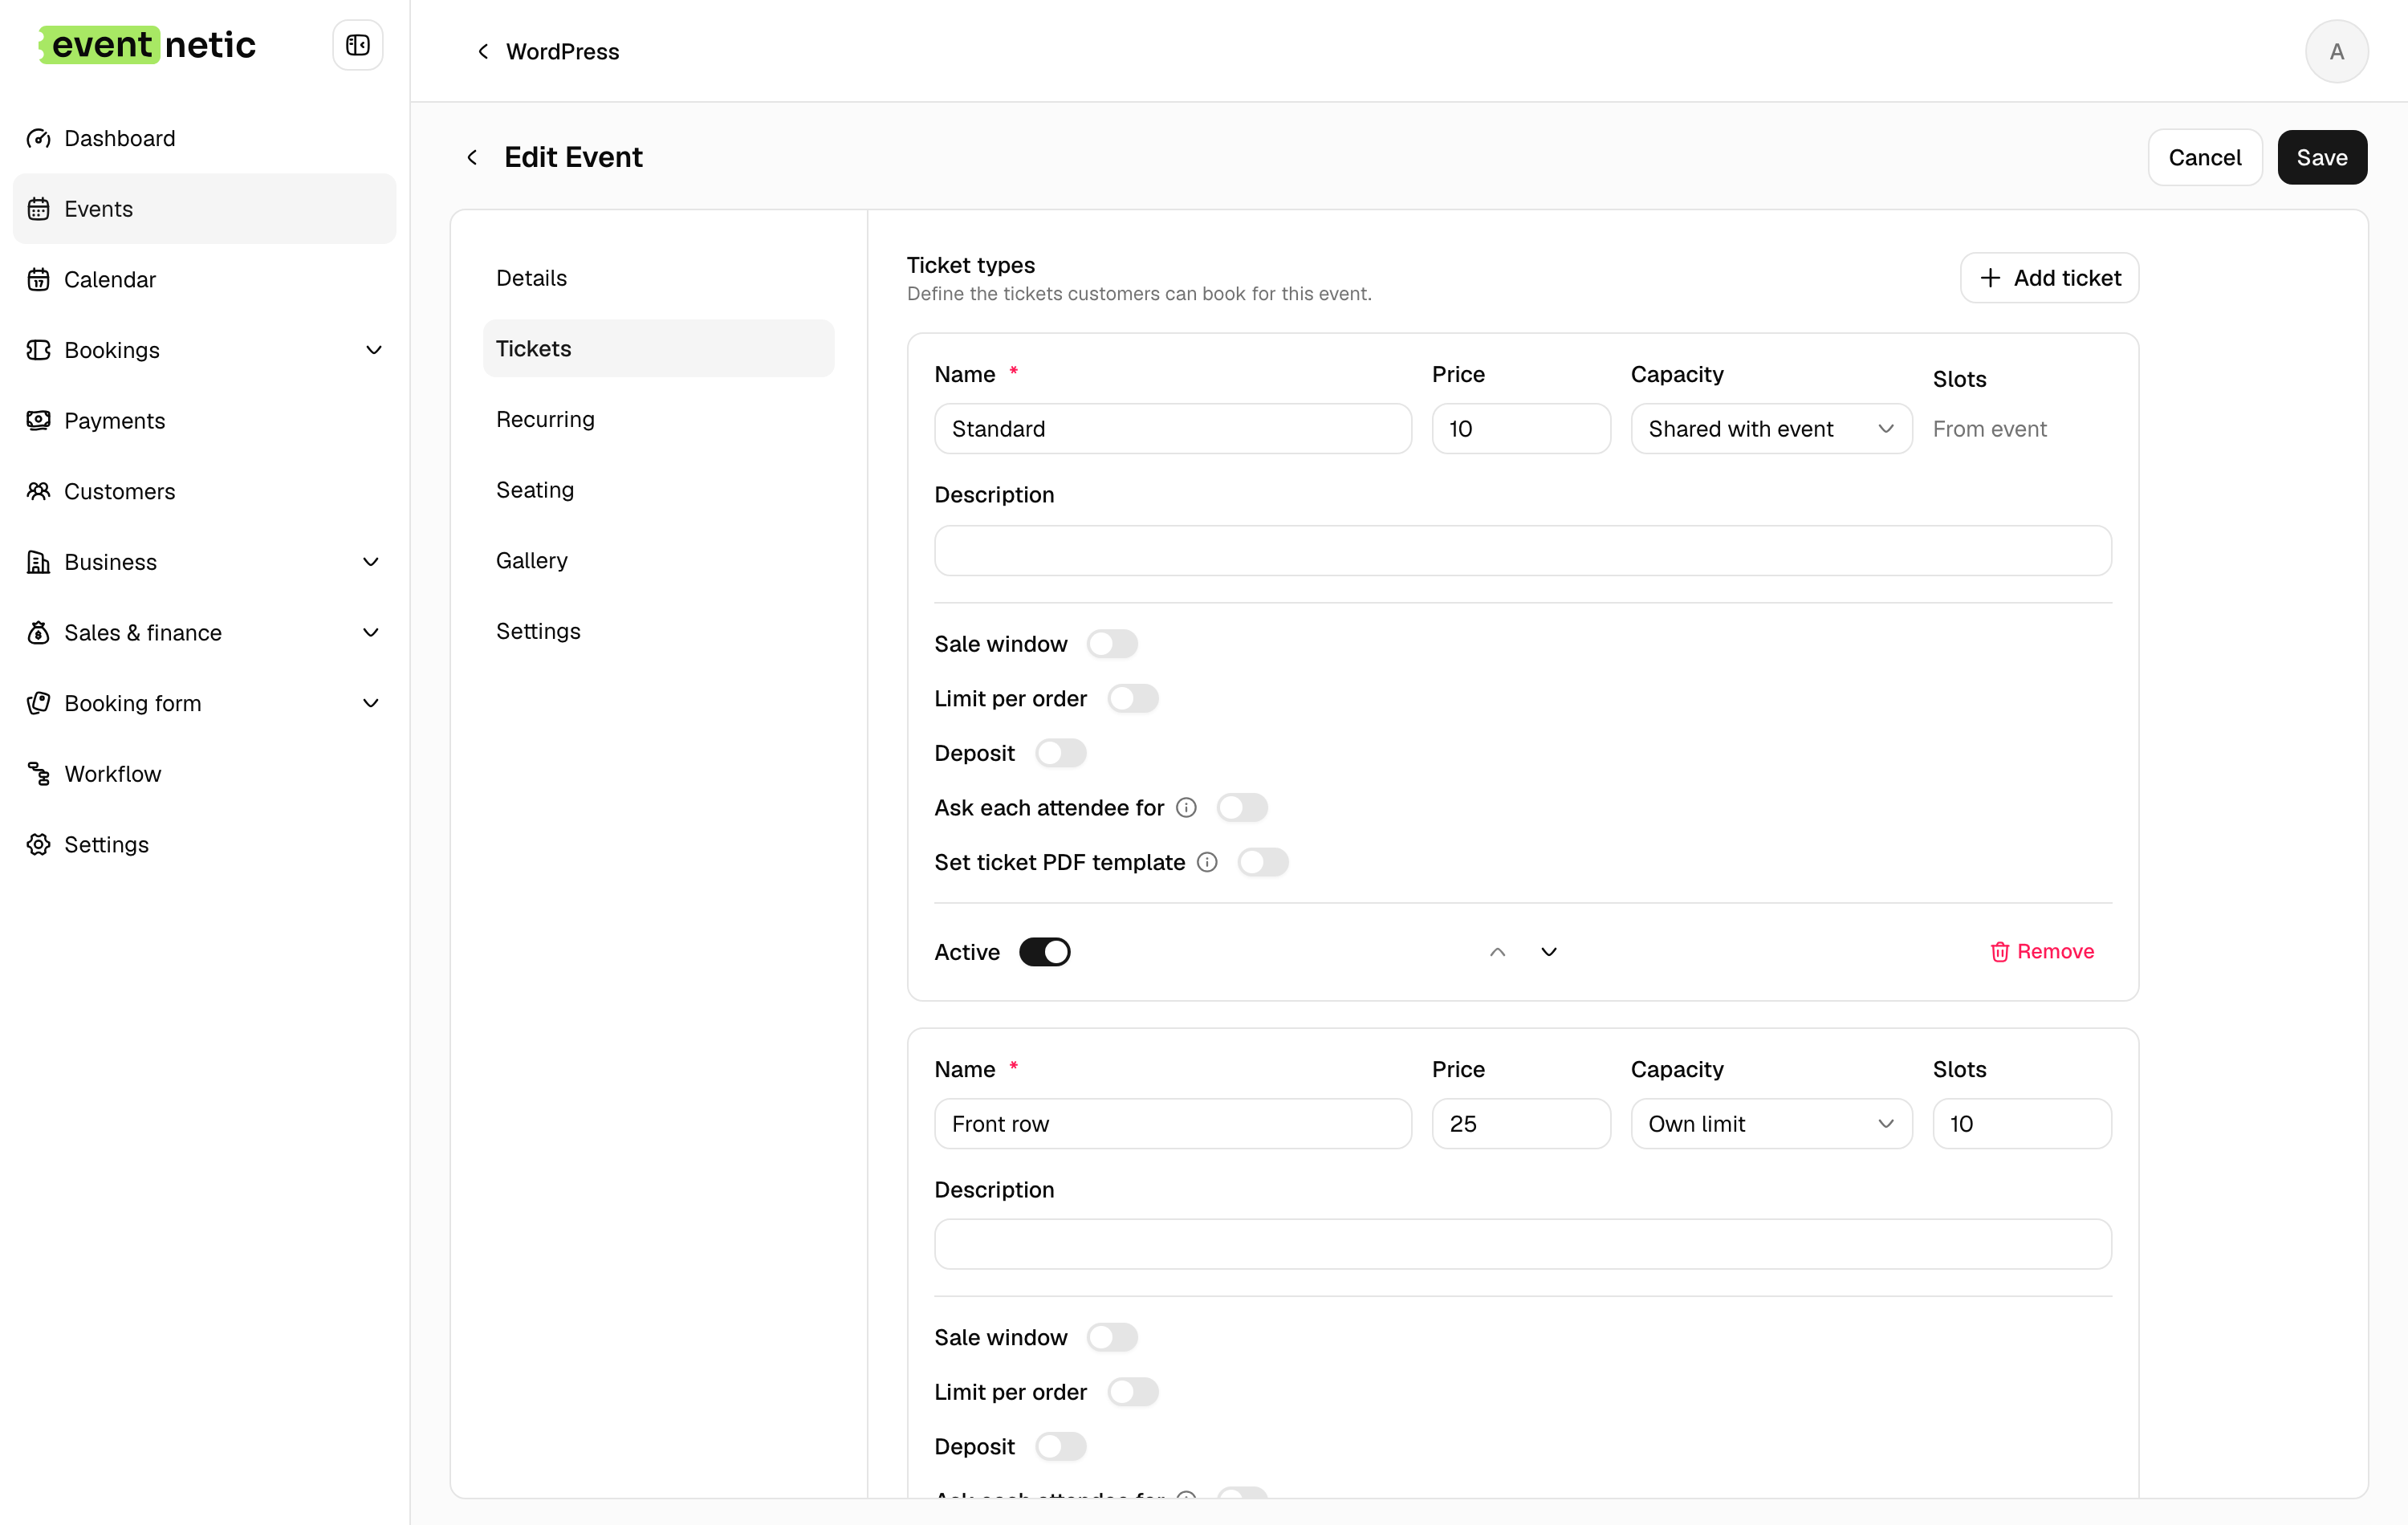Screen dimensions: 2408x1525
Task: Click the From event slots text
Action: (1989, 429)
